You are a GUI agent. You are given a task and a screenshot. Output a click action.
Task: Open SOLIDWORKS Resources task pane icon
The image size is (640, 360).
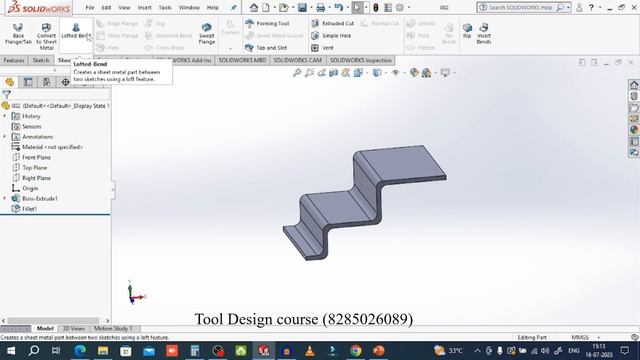point(633,85)
